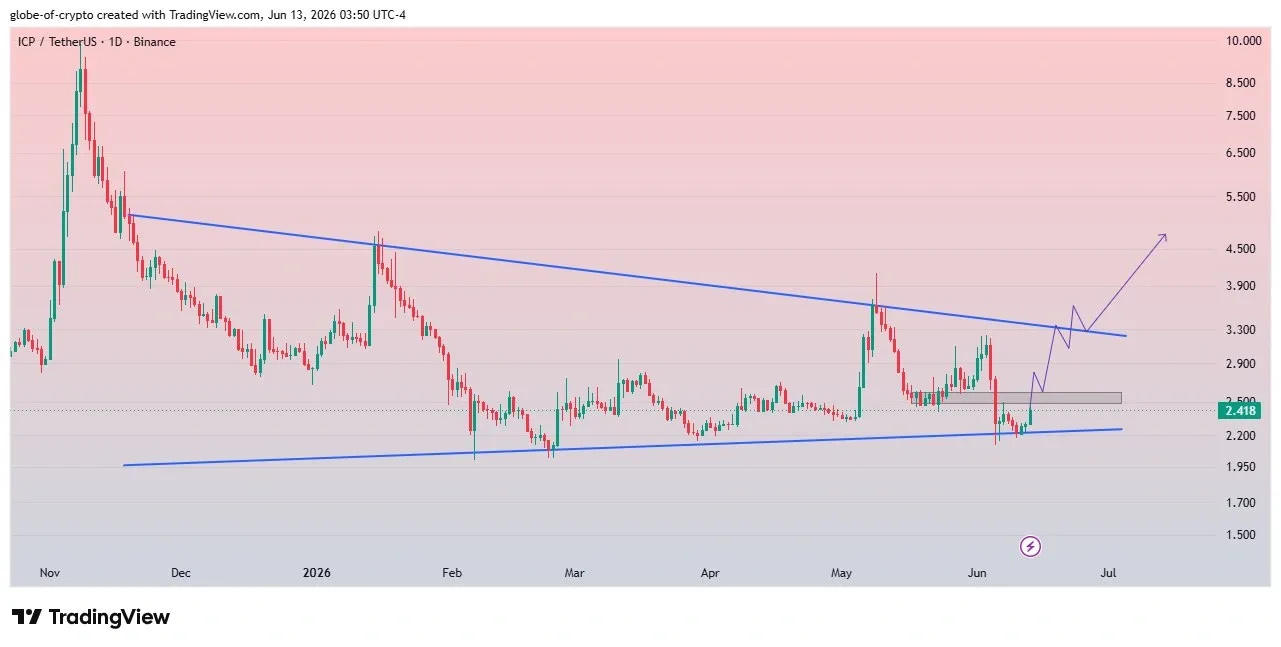Select the current price label 2.418
This screenshot has width=1281, height=647.
(x=1239, y=410)
